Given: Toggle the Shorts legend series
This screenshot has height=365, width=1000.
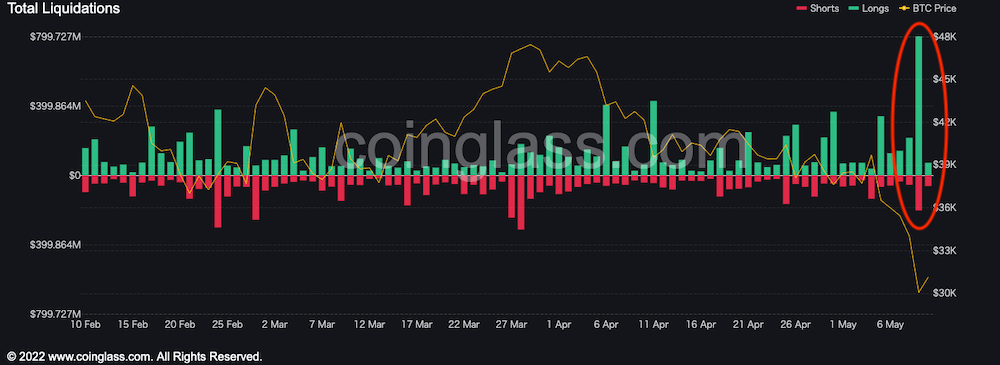Looking at the screenshot, I should point(818,8).
